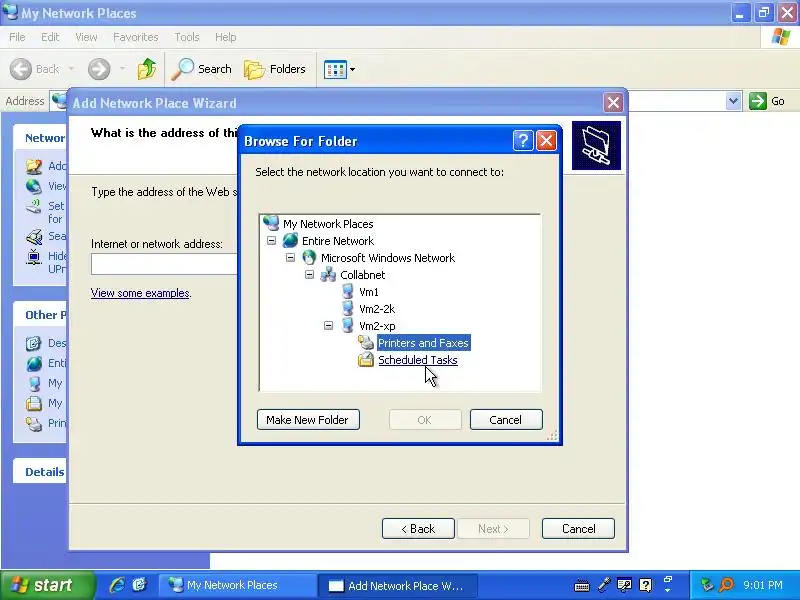800x600 pixels.
Task: Click the Scheduled Tasks folder icon
Action: tap(366, 360)
